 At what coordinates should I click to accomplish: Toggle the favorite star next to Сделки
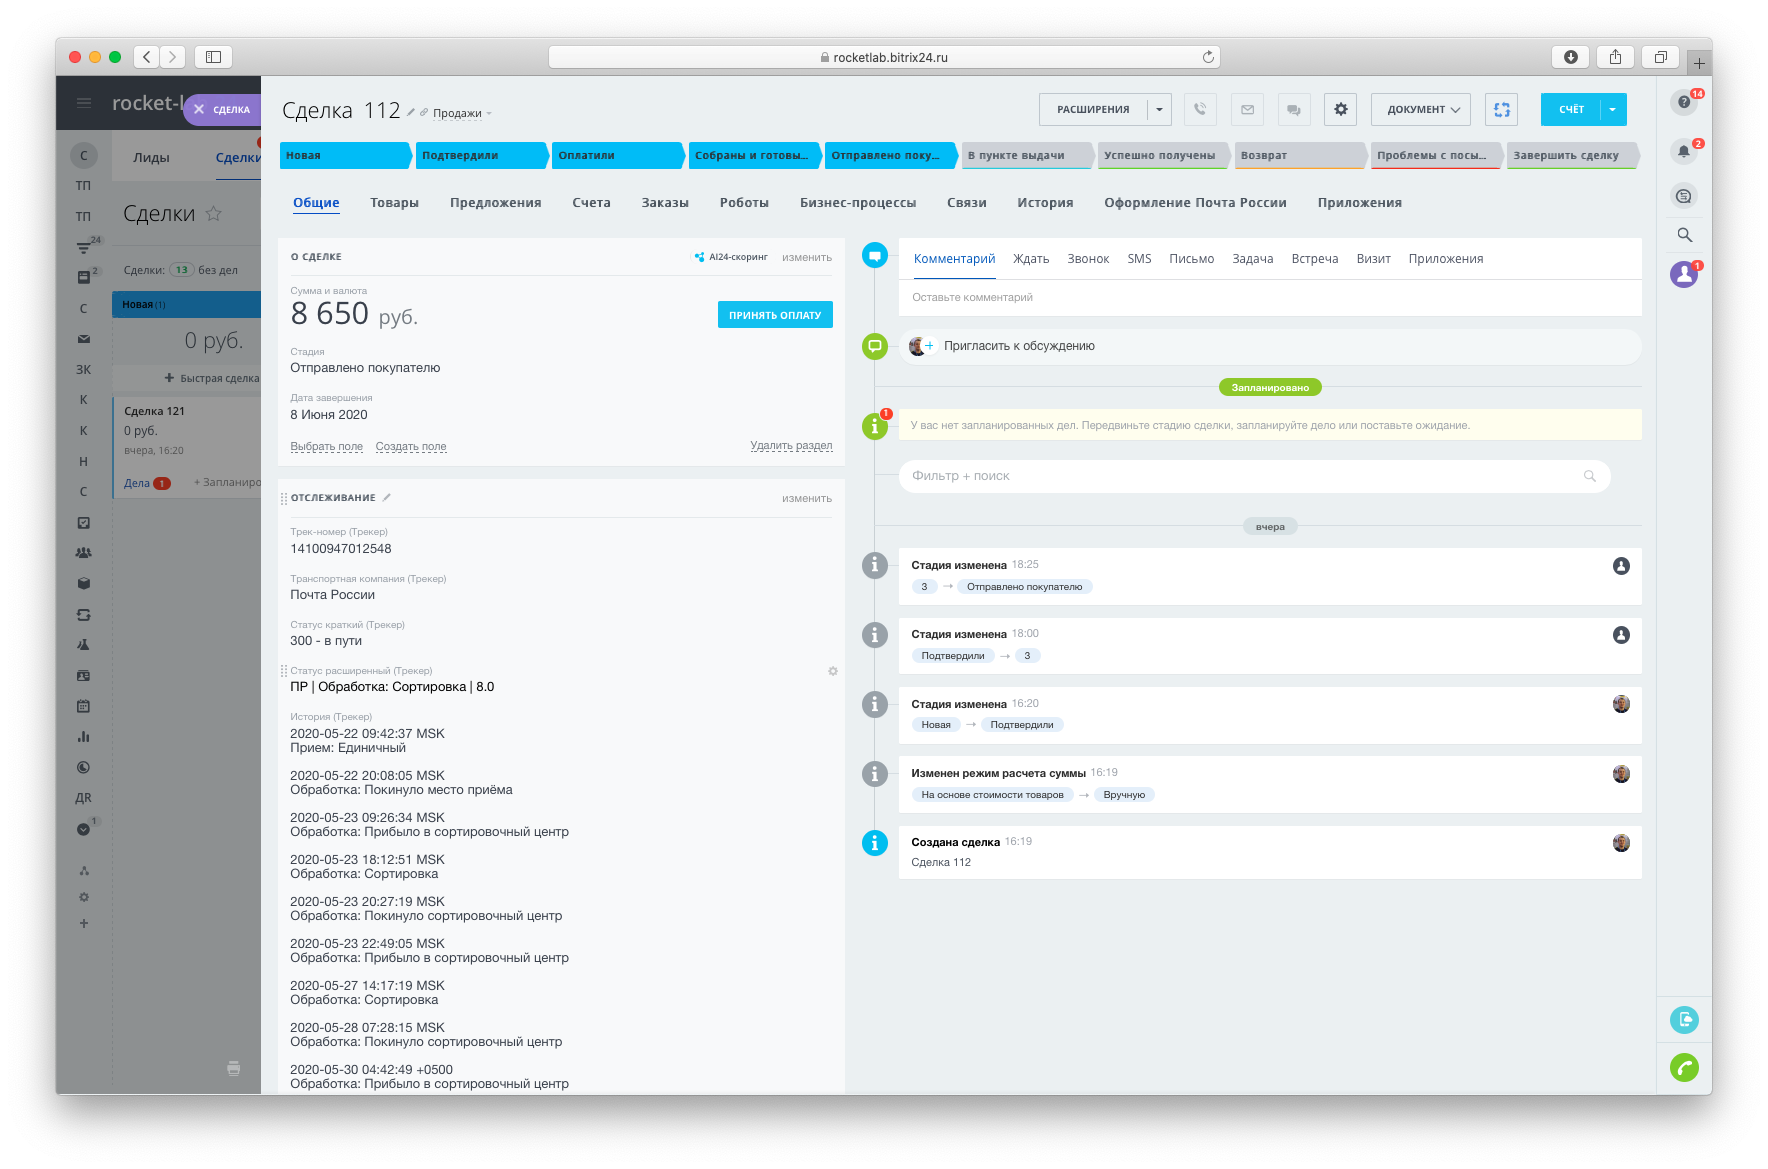(213, 213)
